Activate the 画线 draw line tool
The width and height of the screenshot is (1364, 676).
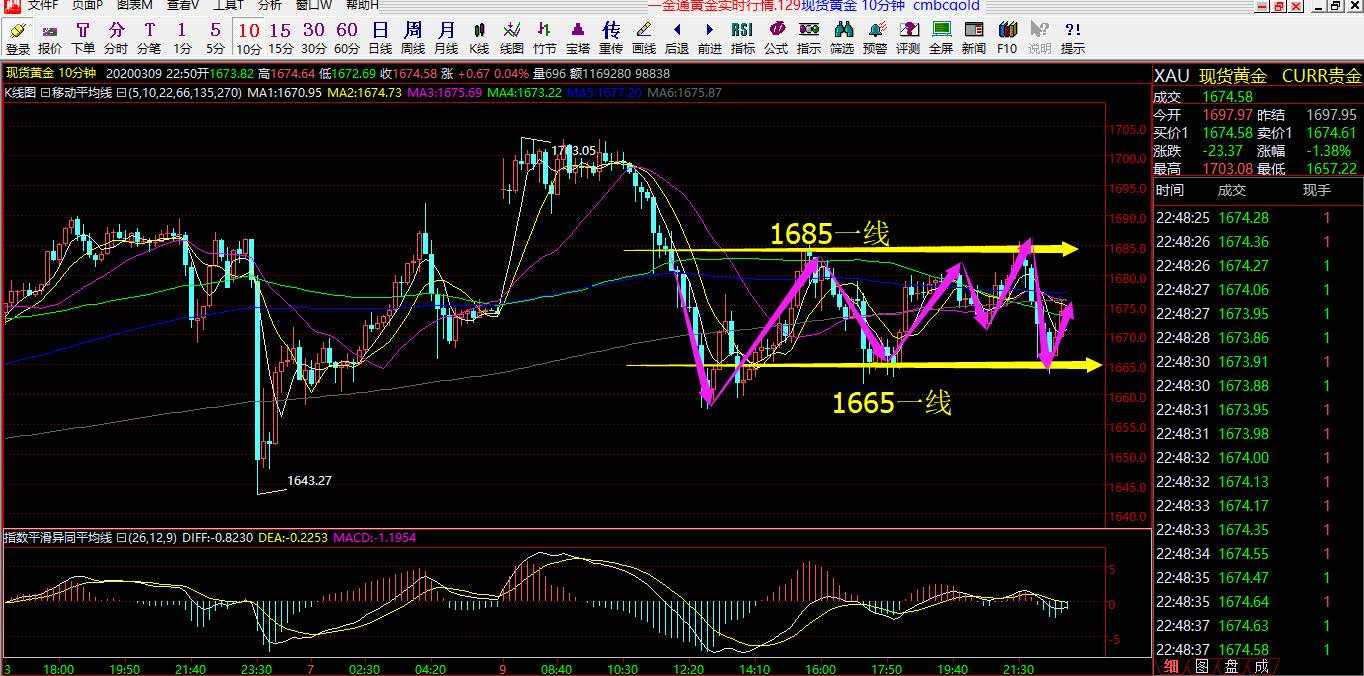point(644,38)
